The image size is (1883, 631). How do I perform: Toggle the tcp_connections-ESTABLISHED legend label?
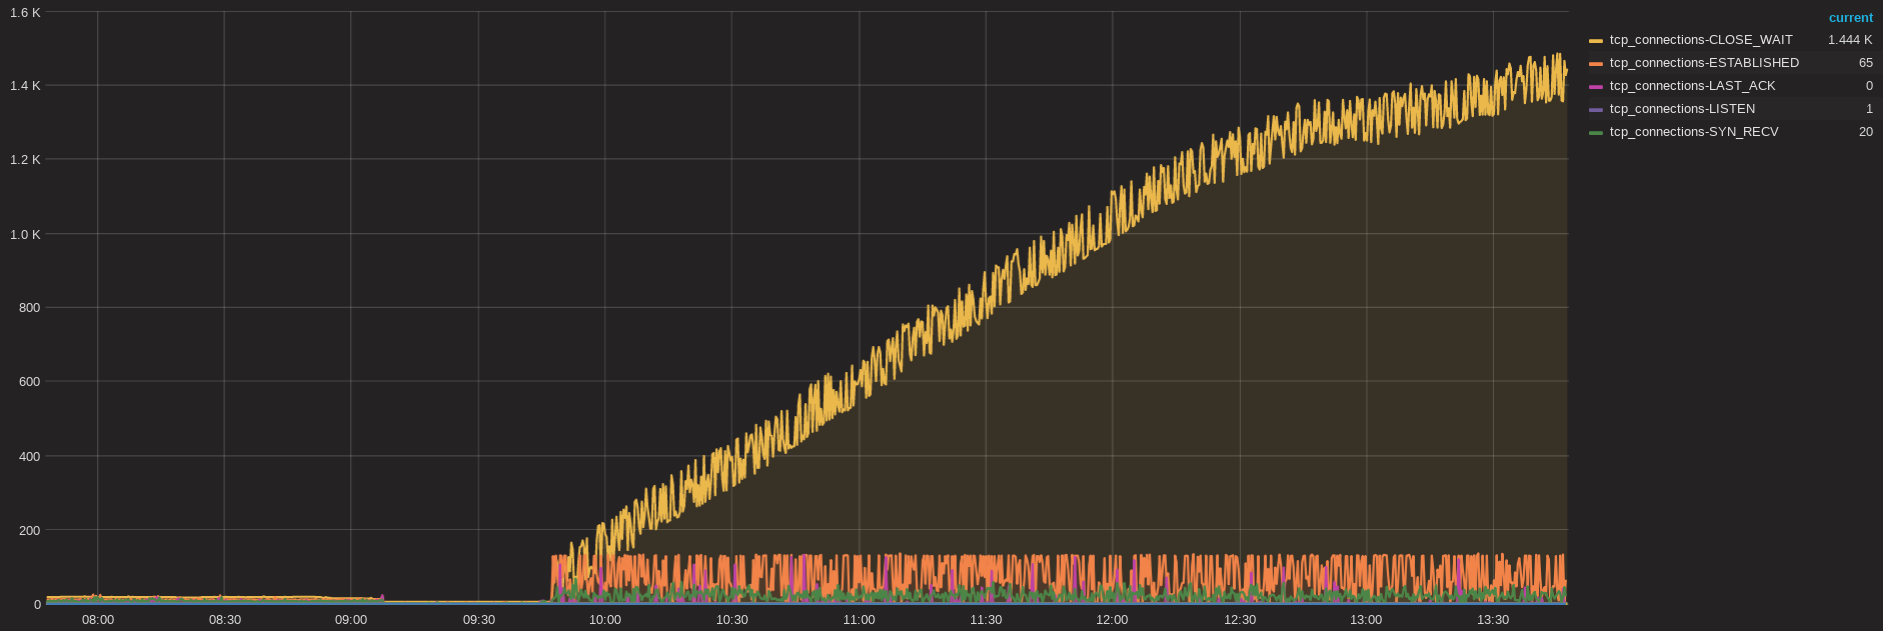tap(1704, 63)
